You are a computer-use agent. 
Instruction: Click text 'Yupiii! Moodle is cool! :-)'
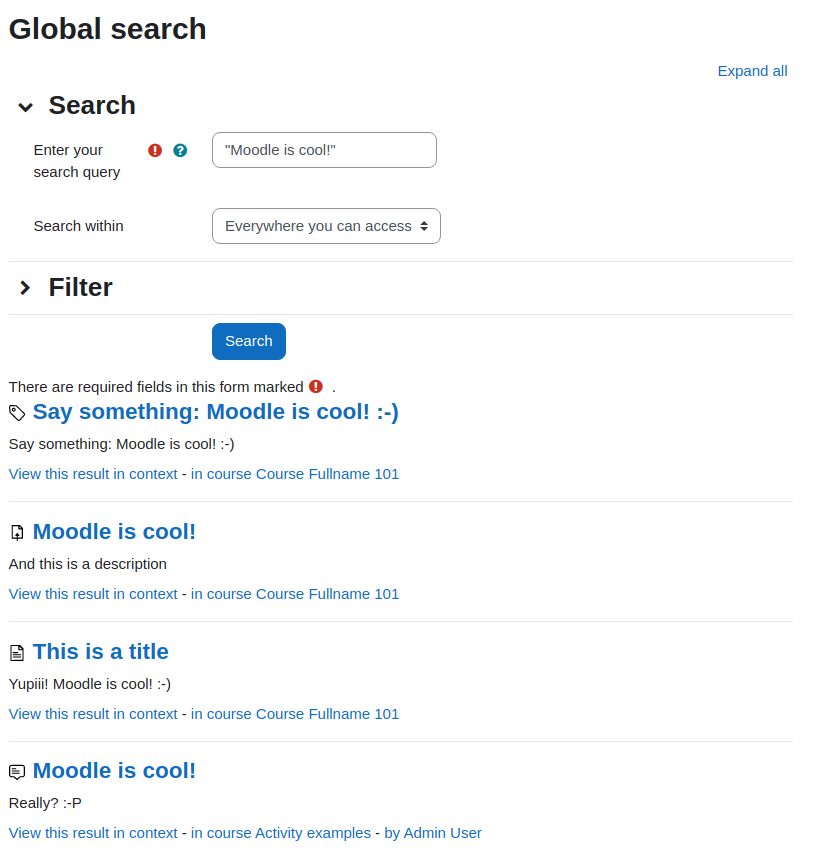90,684
